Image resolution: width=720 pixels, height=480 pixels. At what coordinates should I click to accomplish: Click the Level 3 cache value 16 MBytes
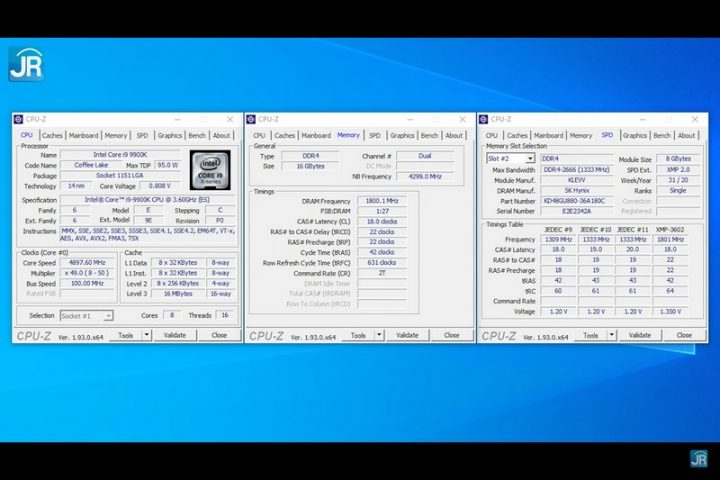pos(178,294)
